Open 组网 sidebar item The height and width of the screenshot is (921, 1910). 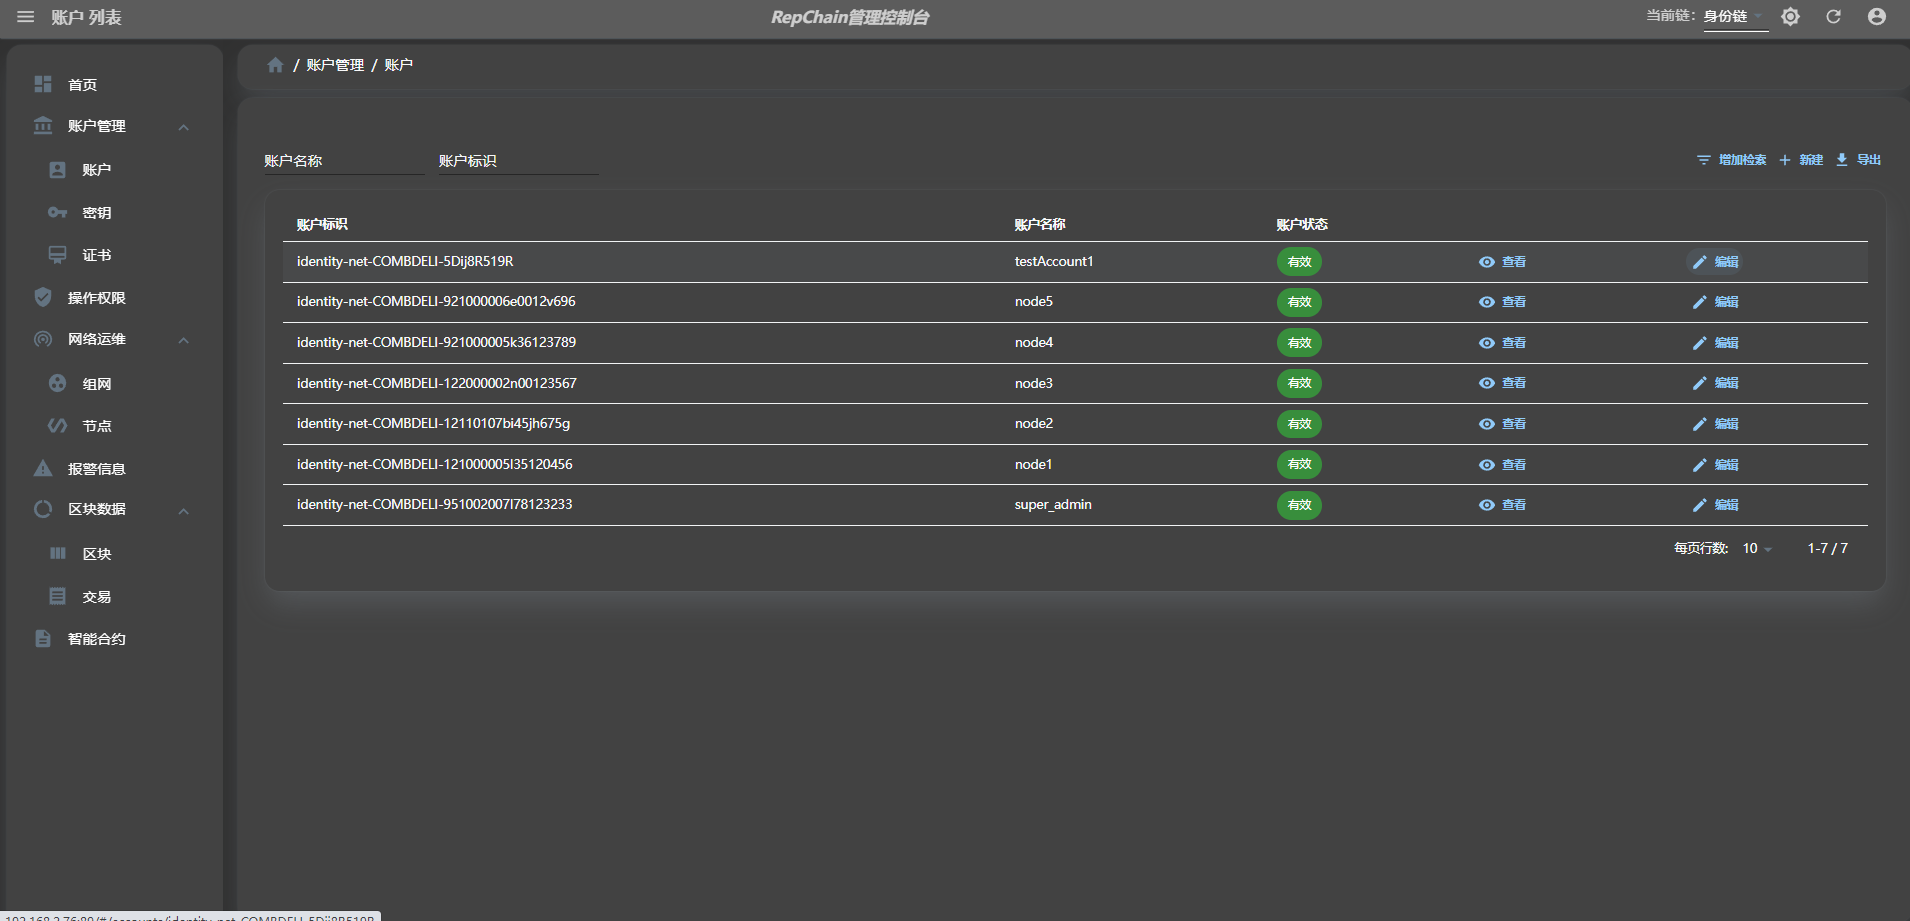[x=96, y=384]
